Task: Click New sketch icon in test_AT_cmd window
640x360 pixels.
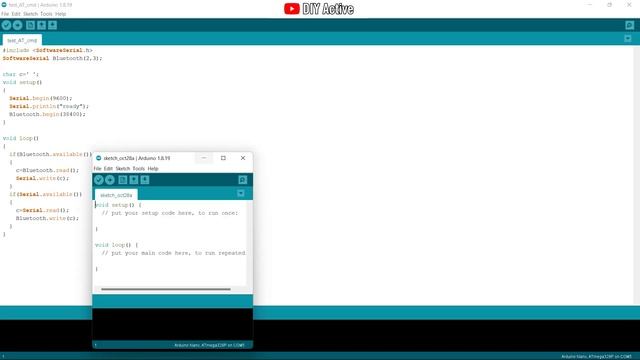Action: tap(30, 25)
